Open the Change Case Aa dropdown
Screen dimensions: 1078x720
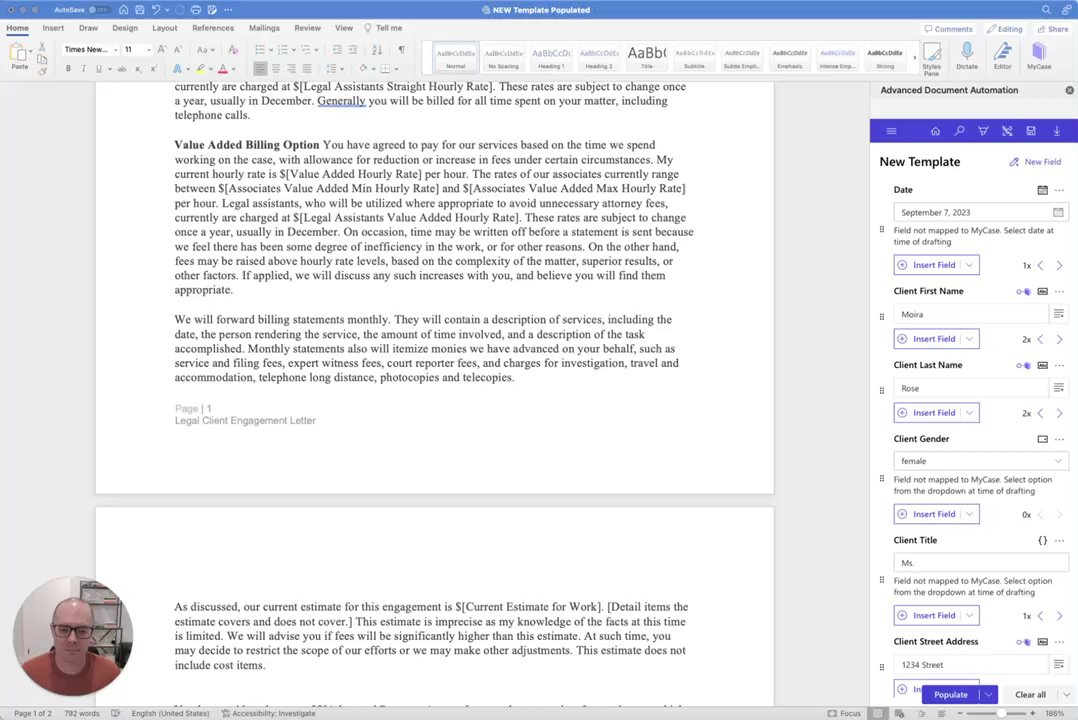point(206,50)
